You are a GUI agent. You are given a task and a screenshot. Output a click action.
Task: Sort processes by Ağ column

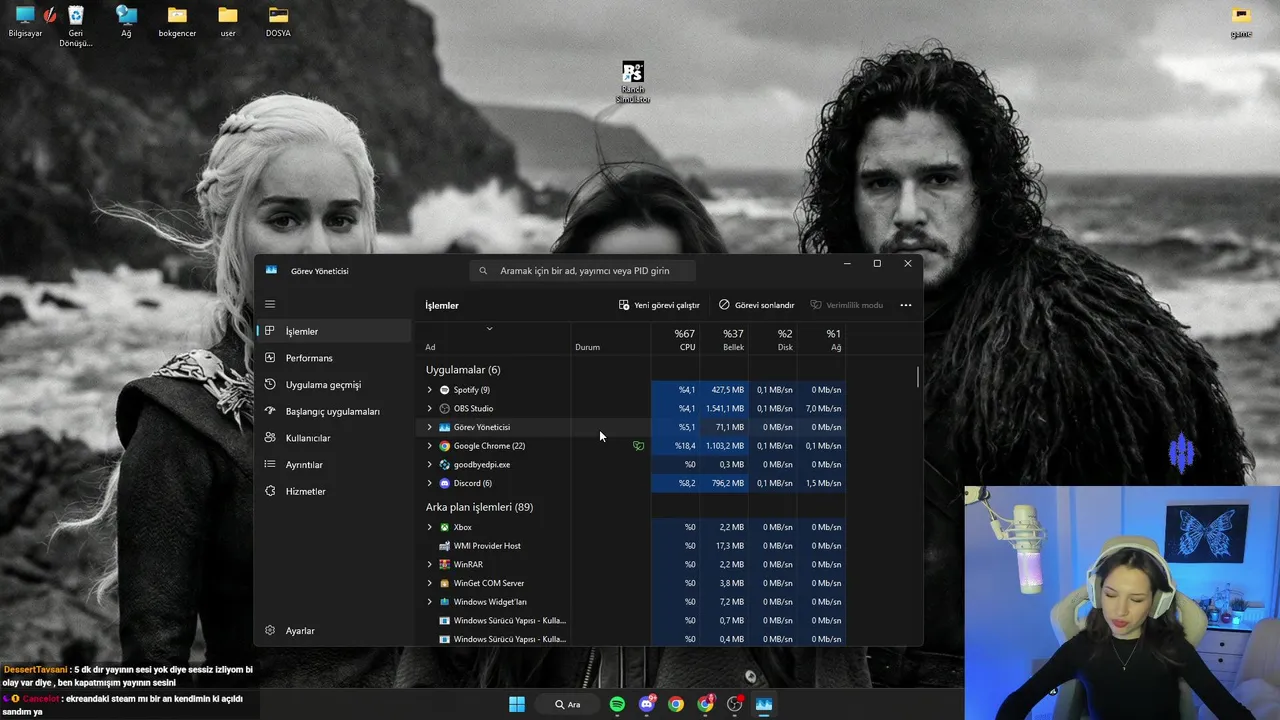pyautogui.click(x=822, y=340)
